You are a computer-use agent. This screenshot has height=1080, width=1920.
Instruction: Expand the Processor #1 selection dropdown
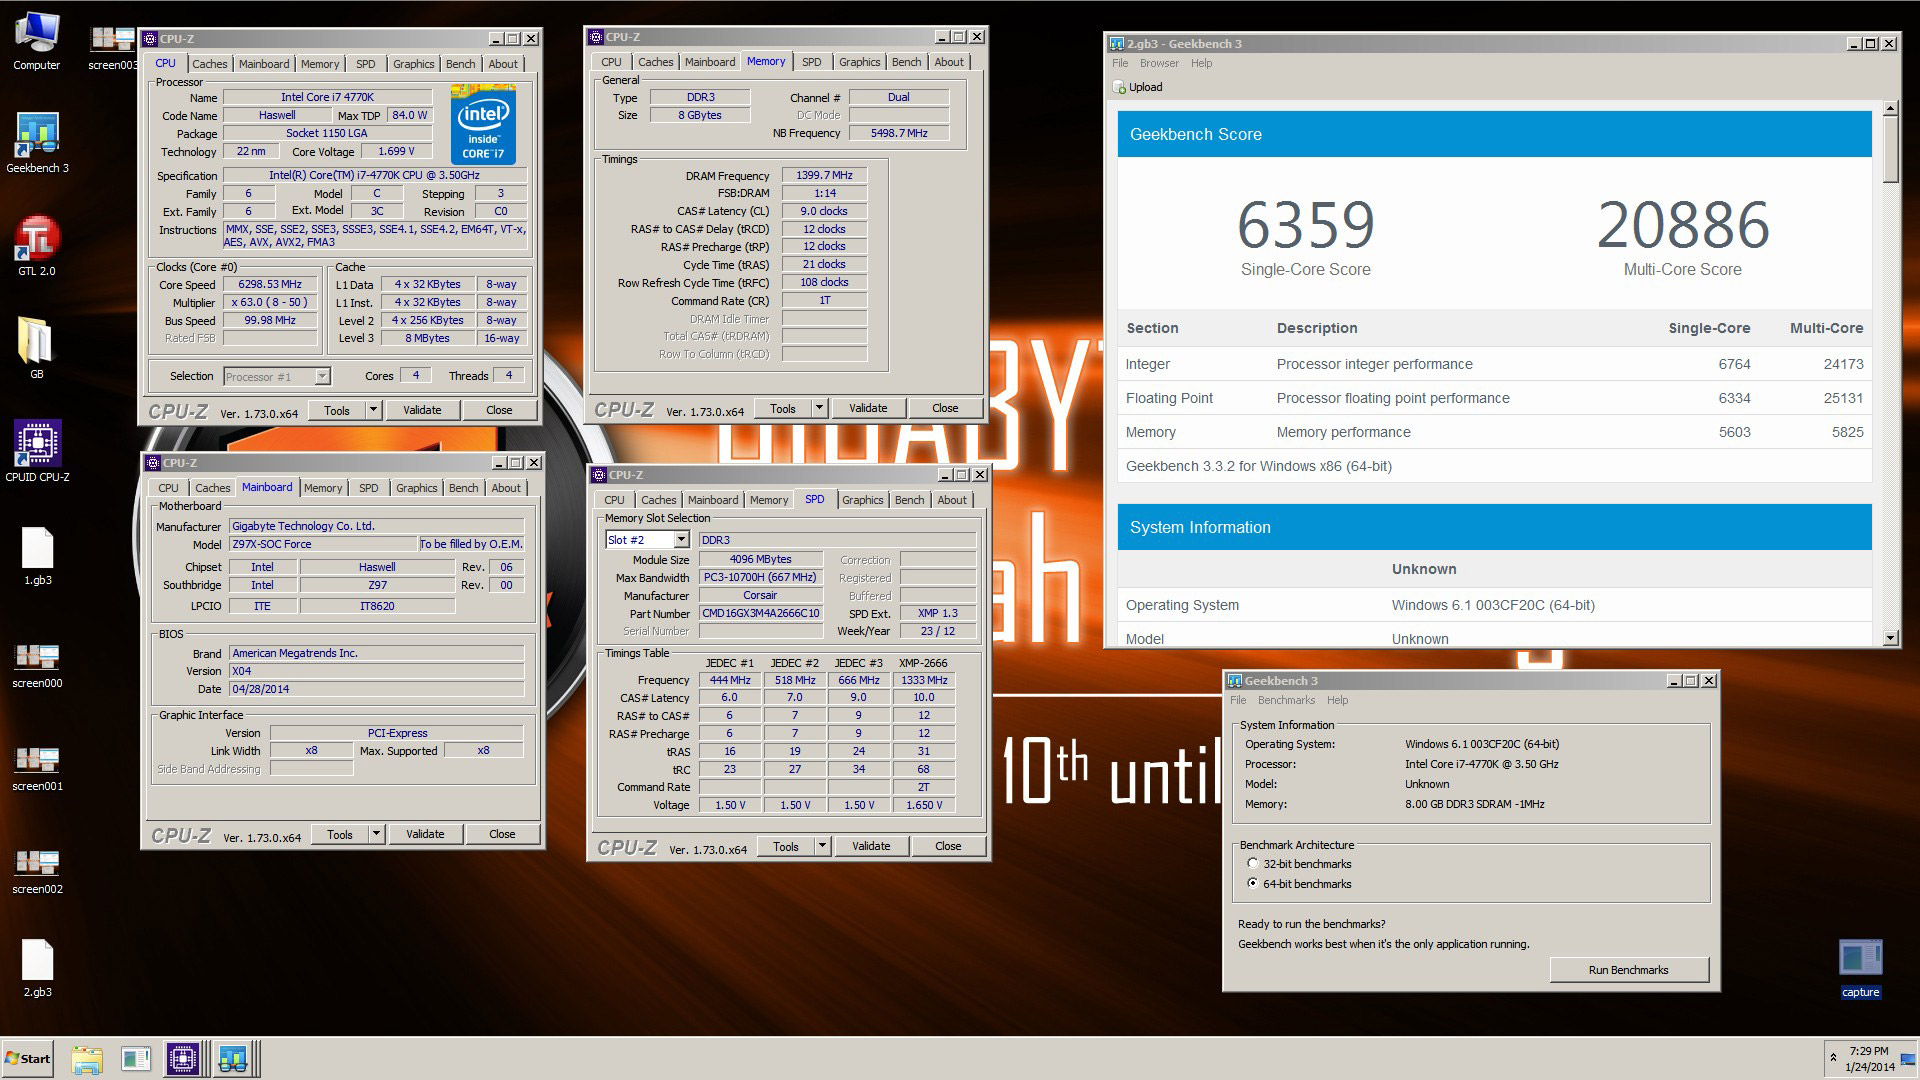tap(322, 377)
